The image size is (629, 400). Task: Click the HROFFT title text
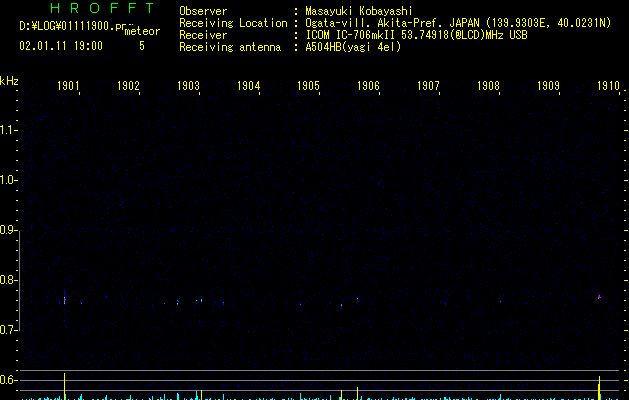click(102, 8)
